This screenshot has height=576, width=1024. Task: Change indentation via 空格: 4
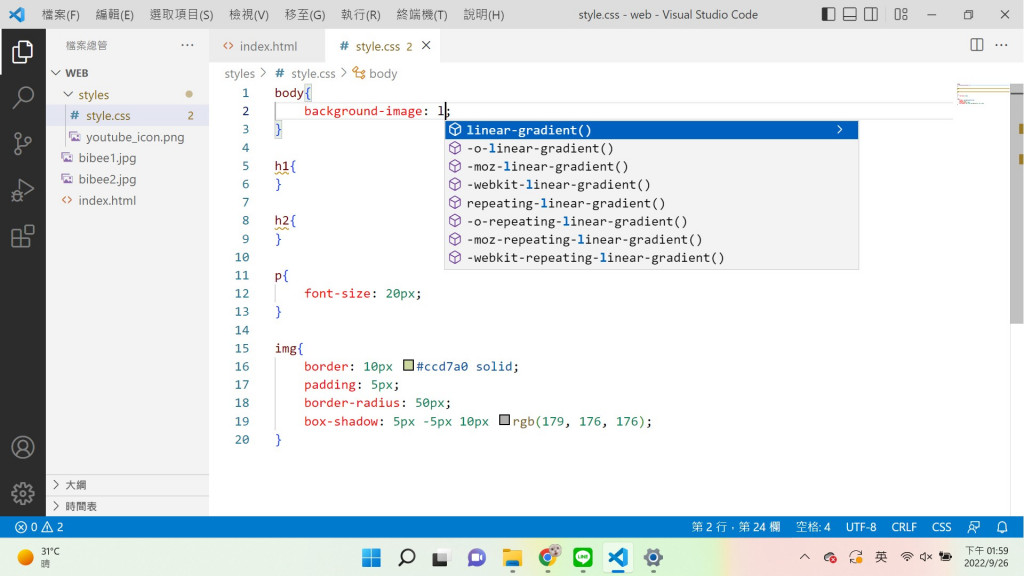pyautogui.click(x=813, y=527)
